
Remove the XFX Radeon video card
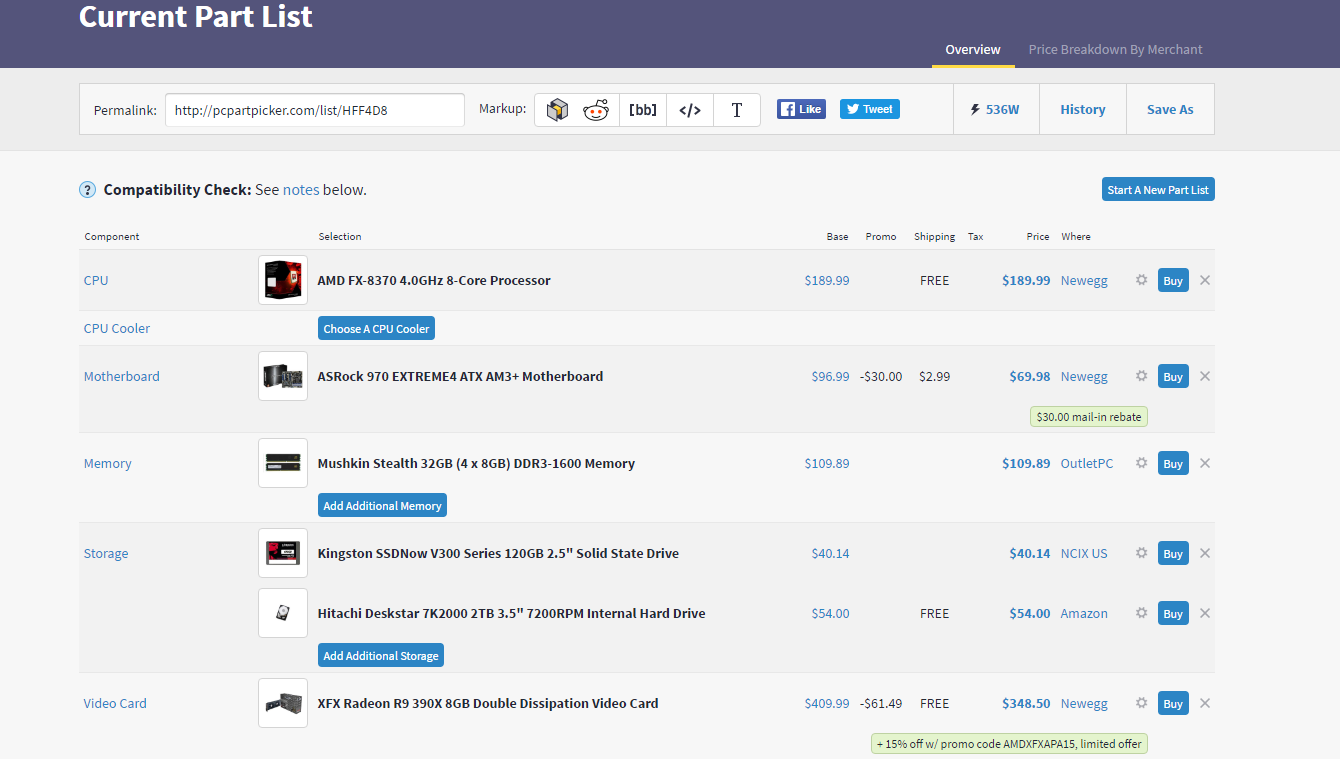[1205, 703]
